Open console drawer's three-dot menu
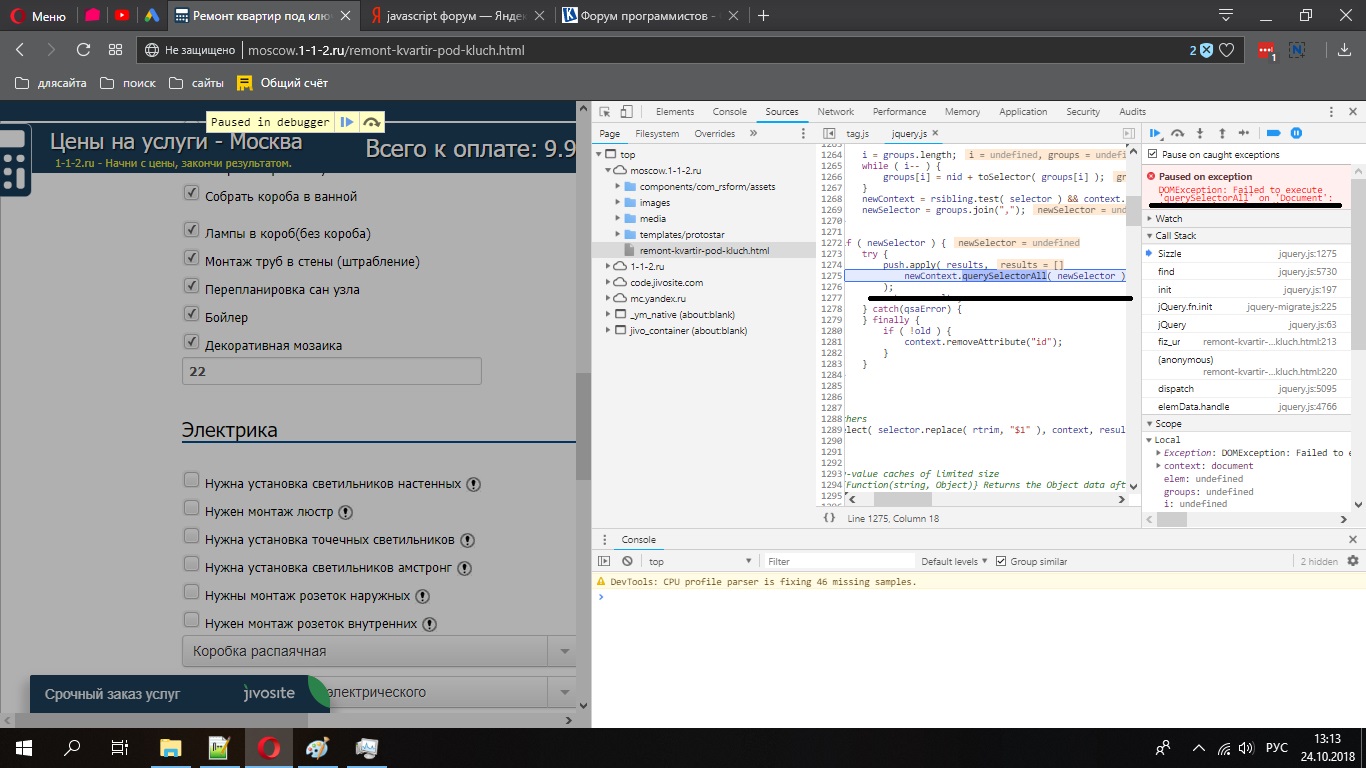 (603, 539)
